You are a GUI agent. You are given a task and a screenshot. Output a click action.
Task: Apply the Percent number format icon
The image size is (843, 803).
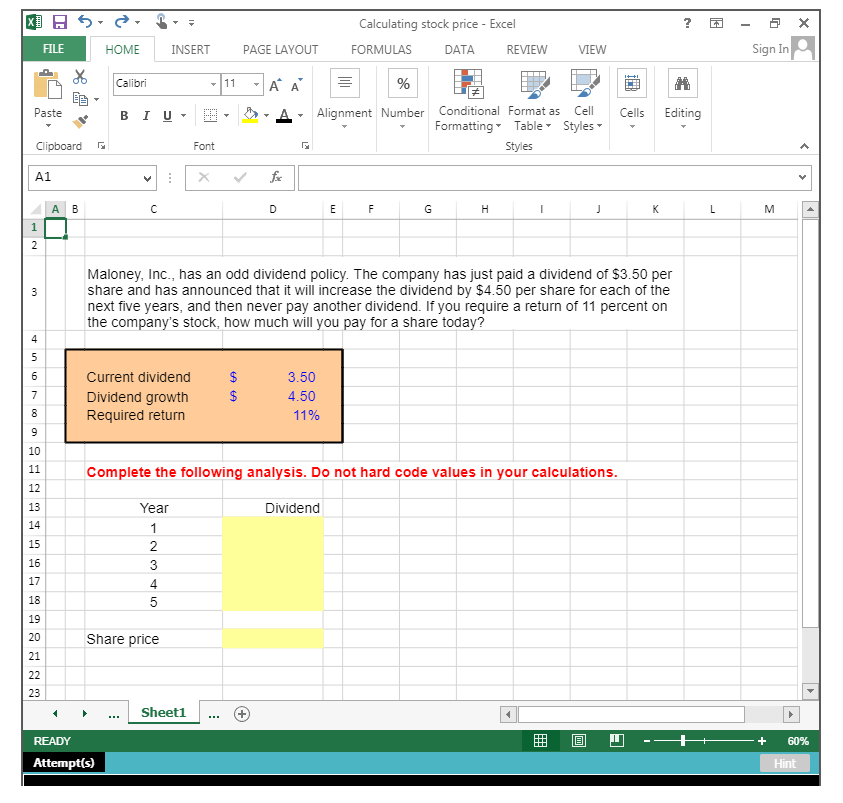pos(402,85)
